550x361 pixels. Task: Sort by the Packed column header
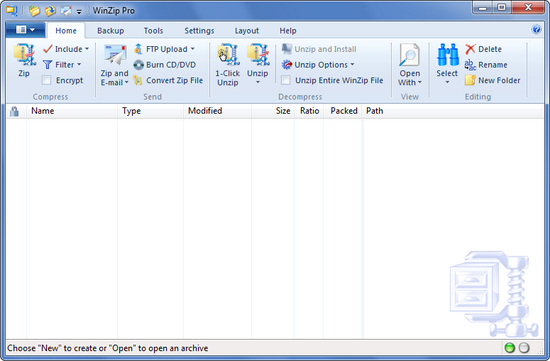coord(343,111)
